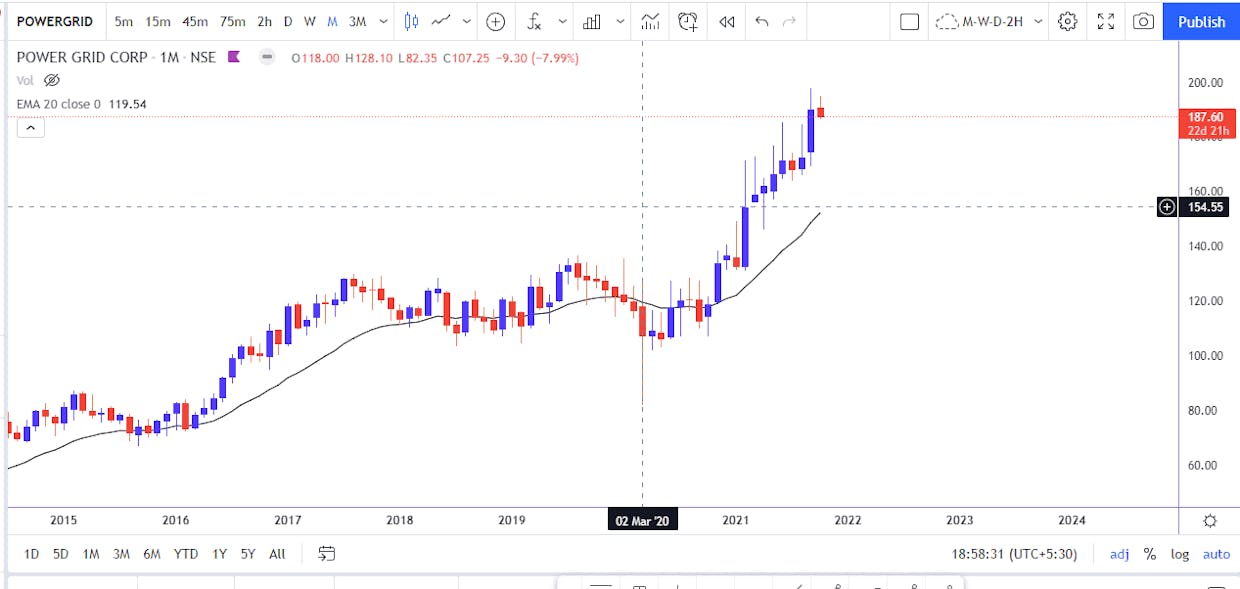Select the line chart style icon
The height and width of the screenshot is (589, 1240).
click(439, 21)
